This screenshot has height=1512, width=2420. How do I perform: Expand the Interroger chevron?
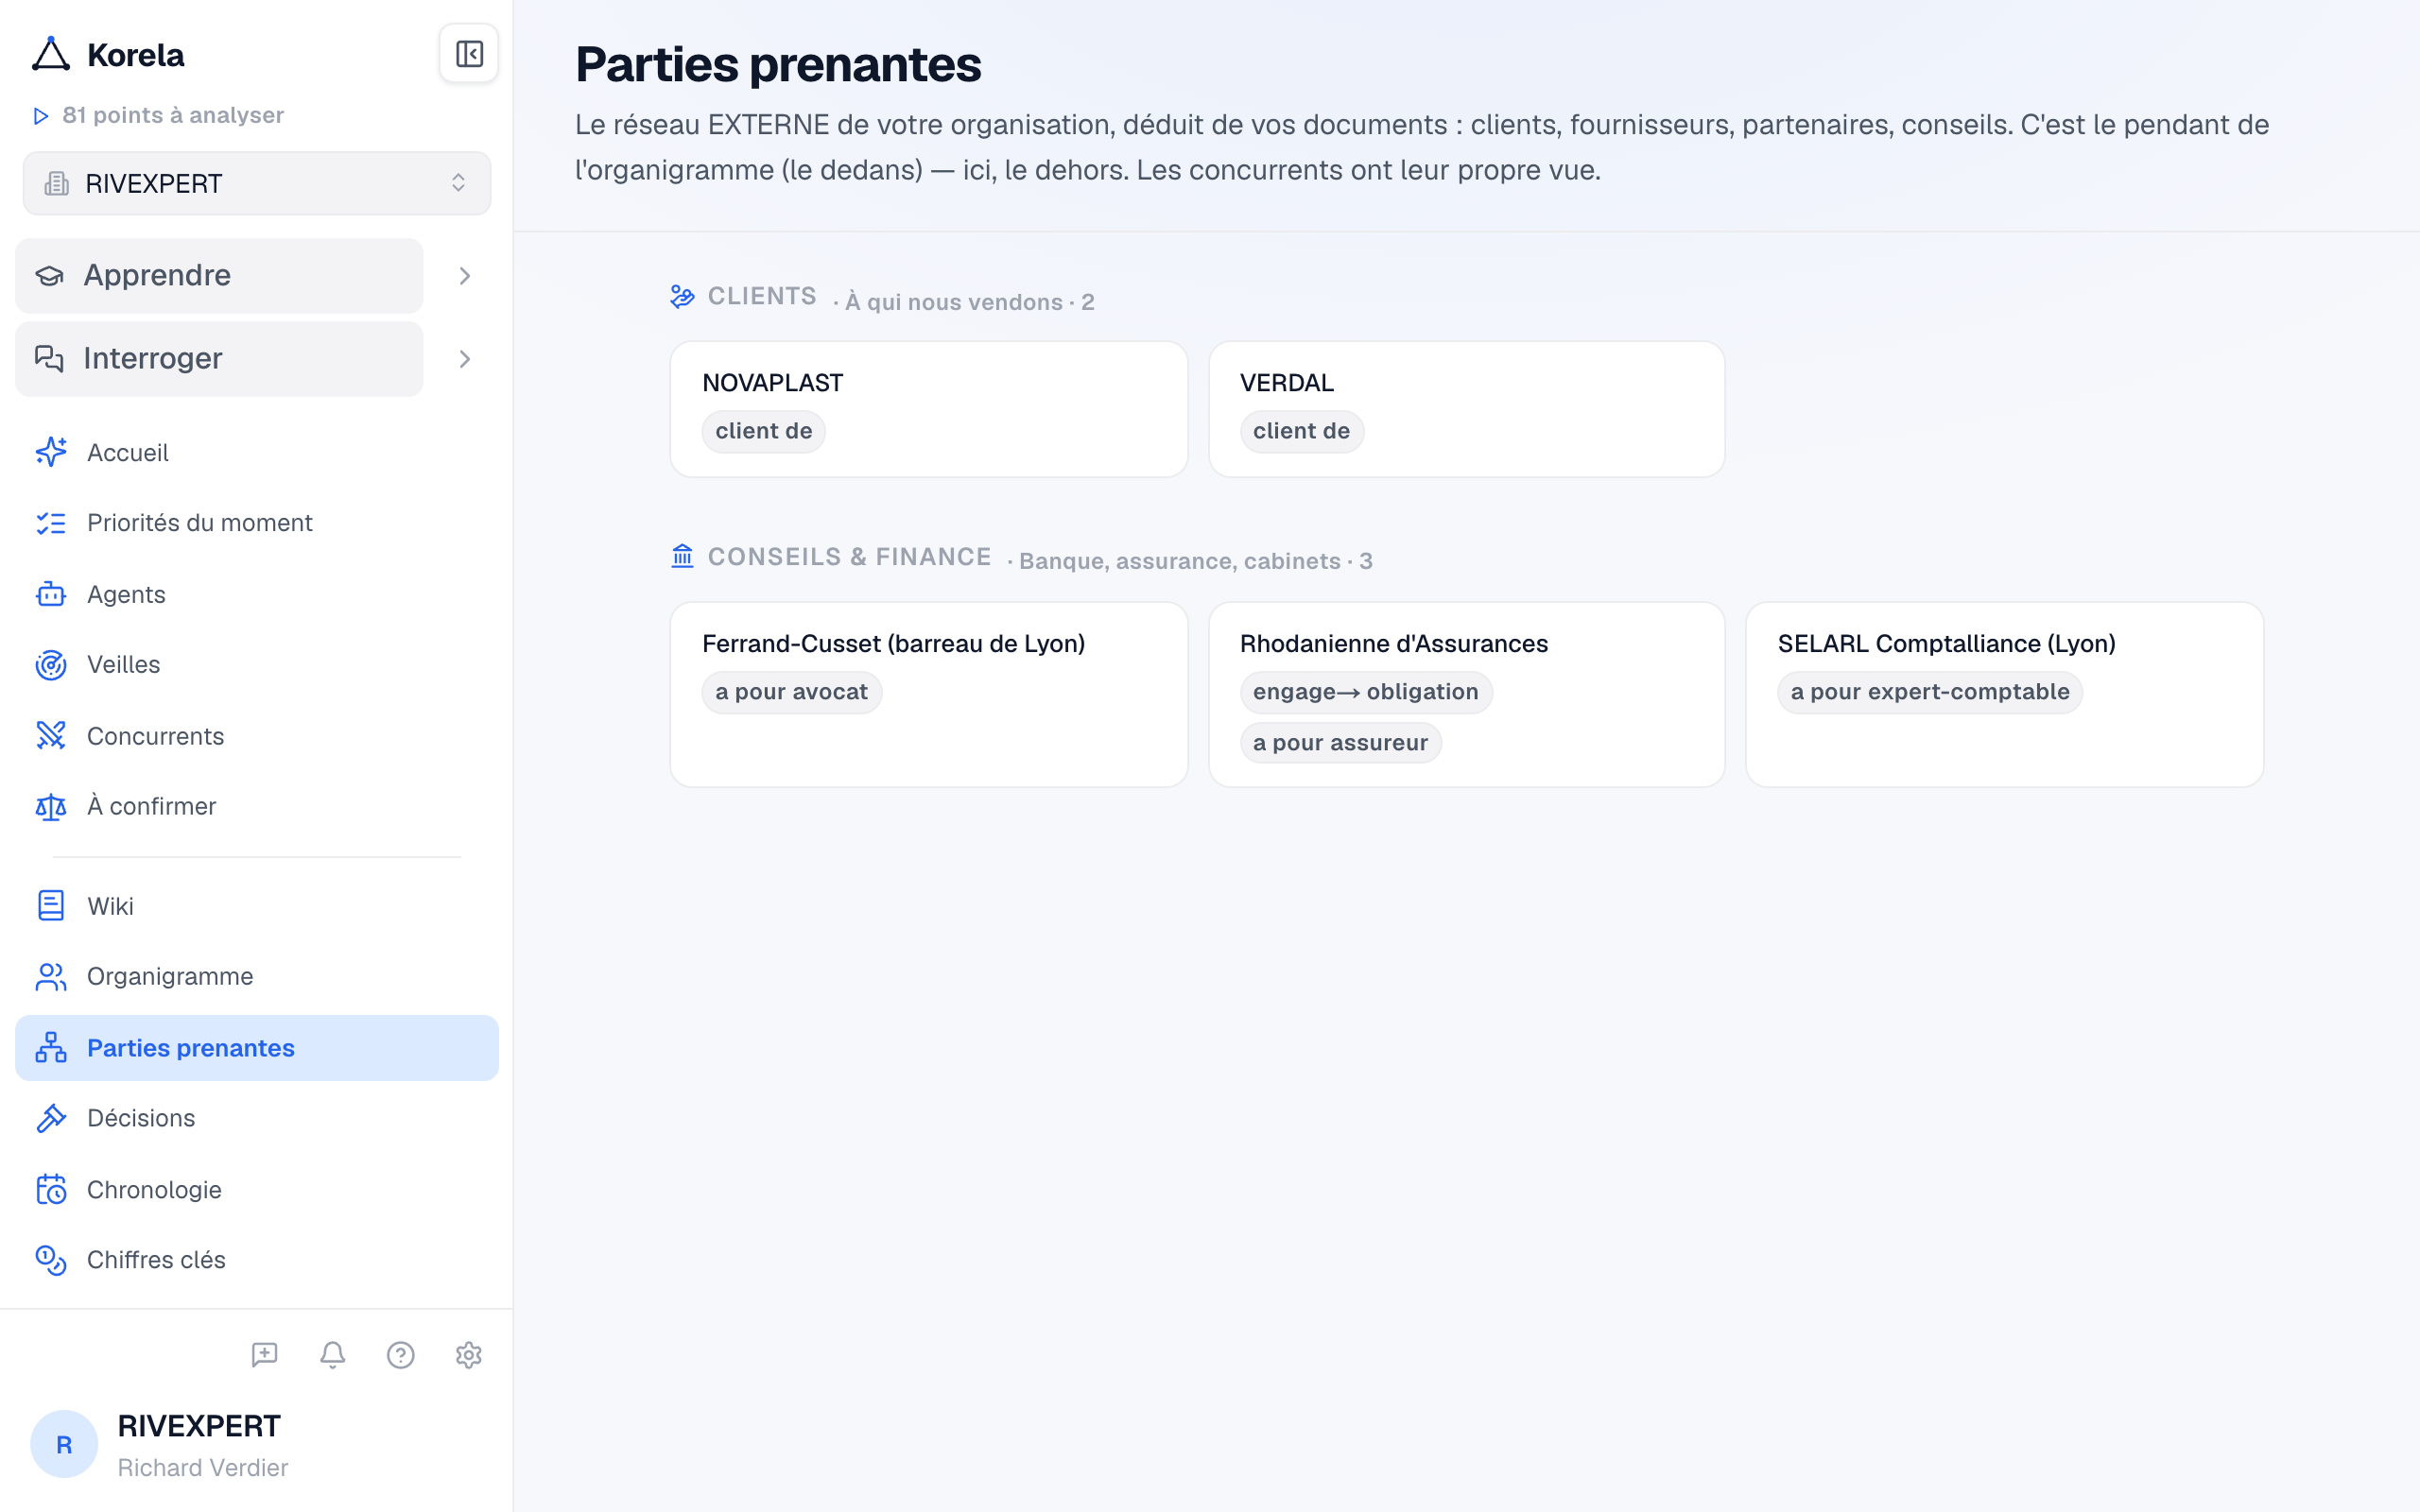[x=465, y=359]
